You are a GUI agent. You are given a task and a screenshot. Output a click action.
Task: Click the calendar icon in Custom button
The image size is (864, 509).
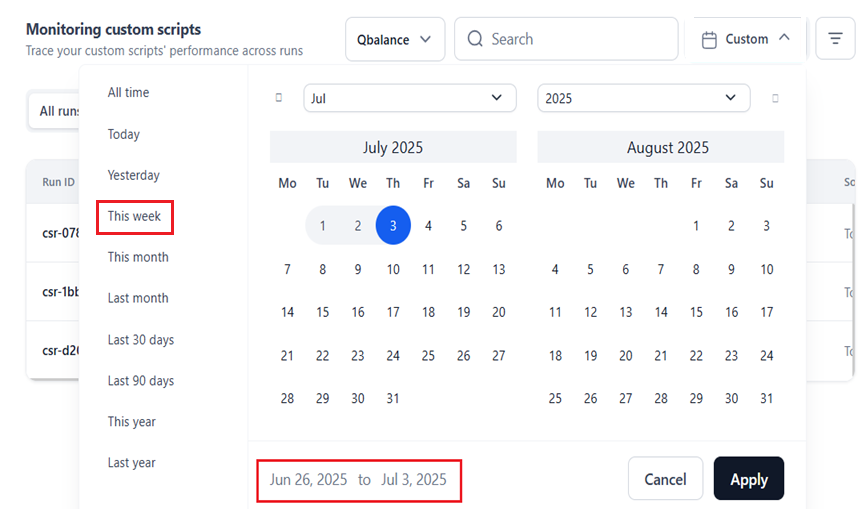[x=710, y=40]
